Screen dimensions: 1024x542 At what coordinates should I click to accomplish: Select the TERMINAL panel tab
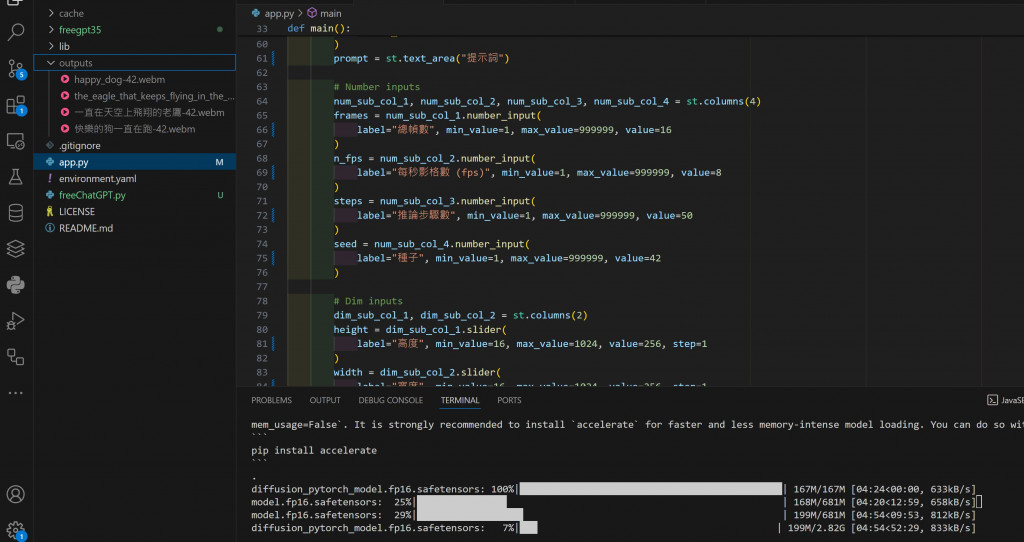(x=460, y=400)
